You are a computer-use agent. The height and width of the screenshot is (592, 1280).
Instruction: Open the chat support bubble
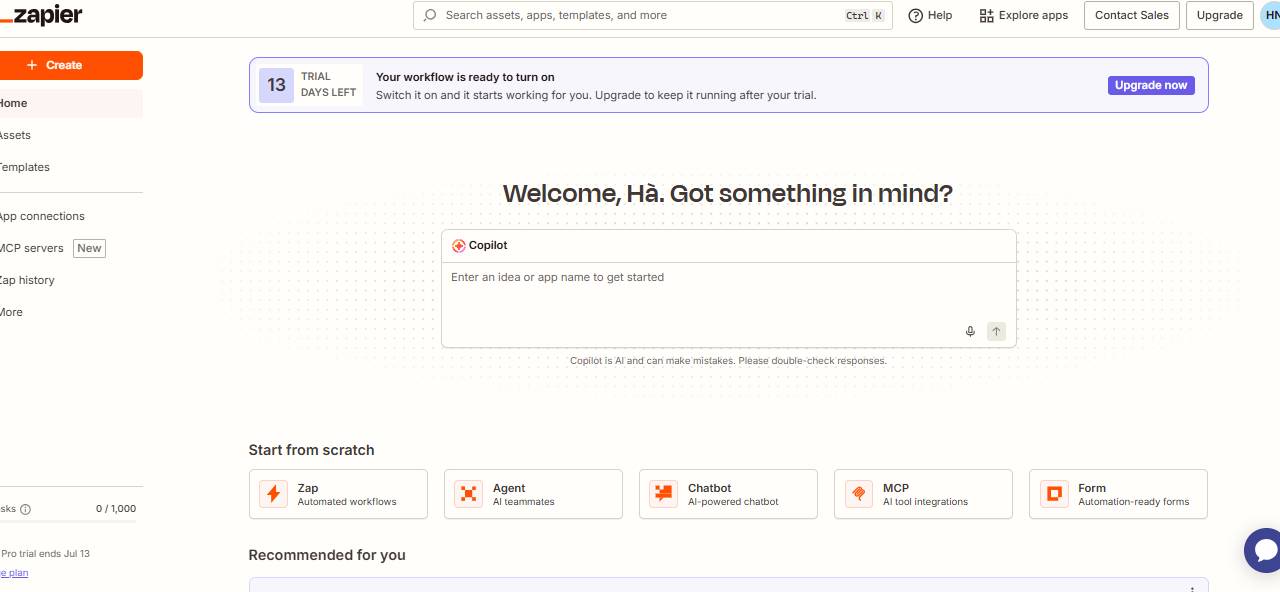[1264, 550]
